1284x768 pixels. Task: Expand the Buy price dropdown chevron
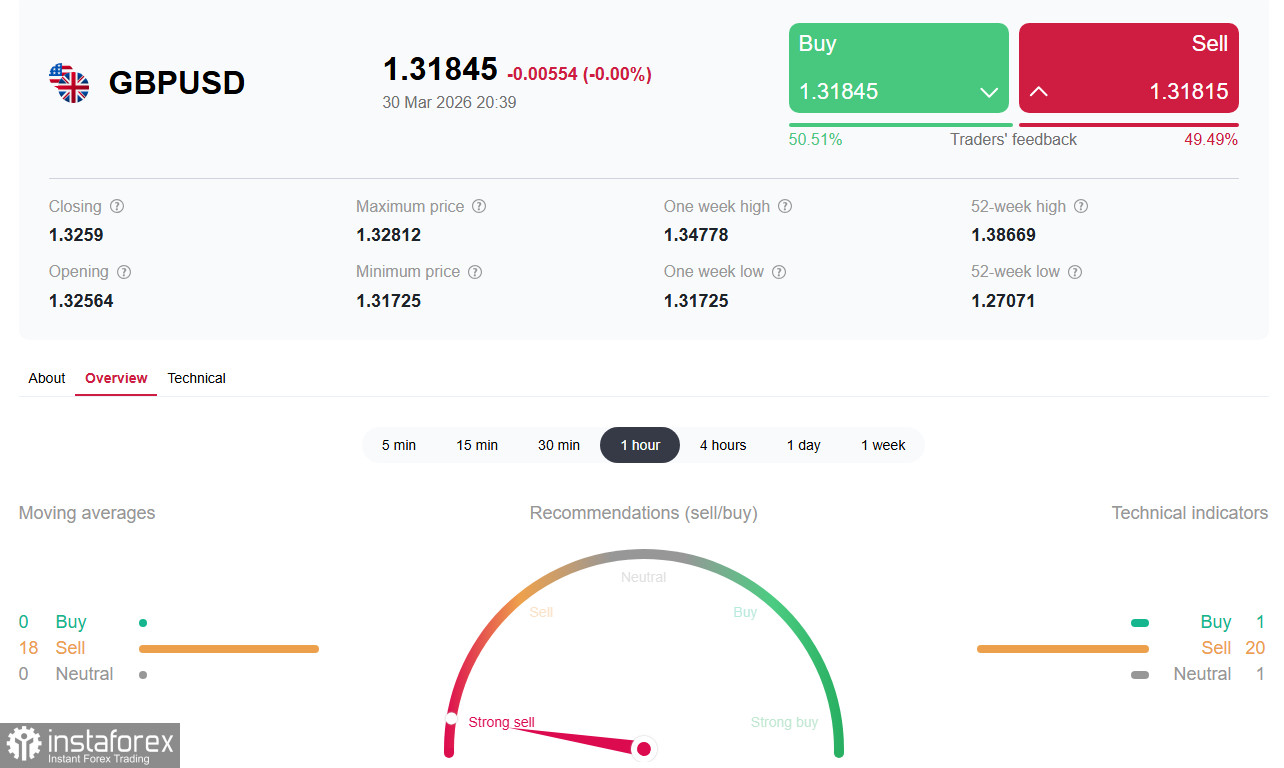(989, 92)
